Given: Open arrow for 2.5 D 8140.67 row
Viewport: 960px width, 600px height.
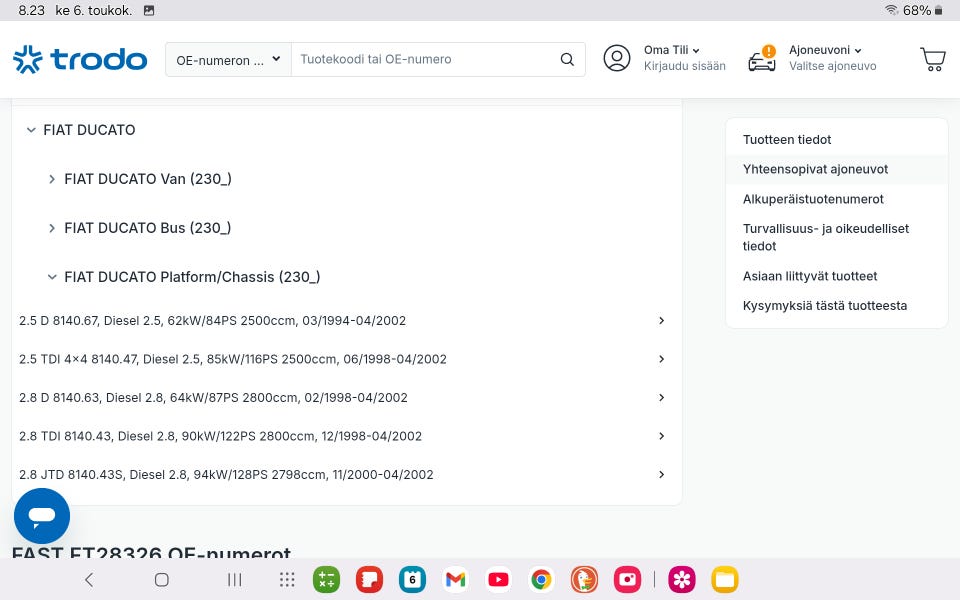Looking at the screenshot, I should [x=661, y=320].
